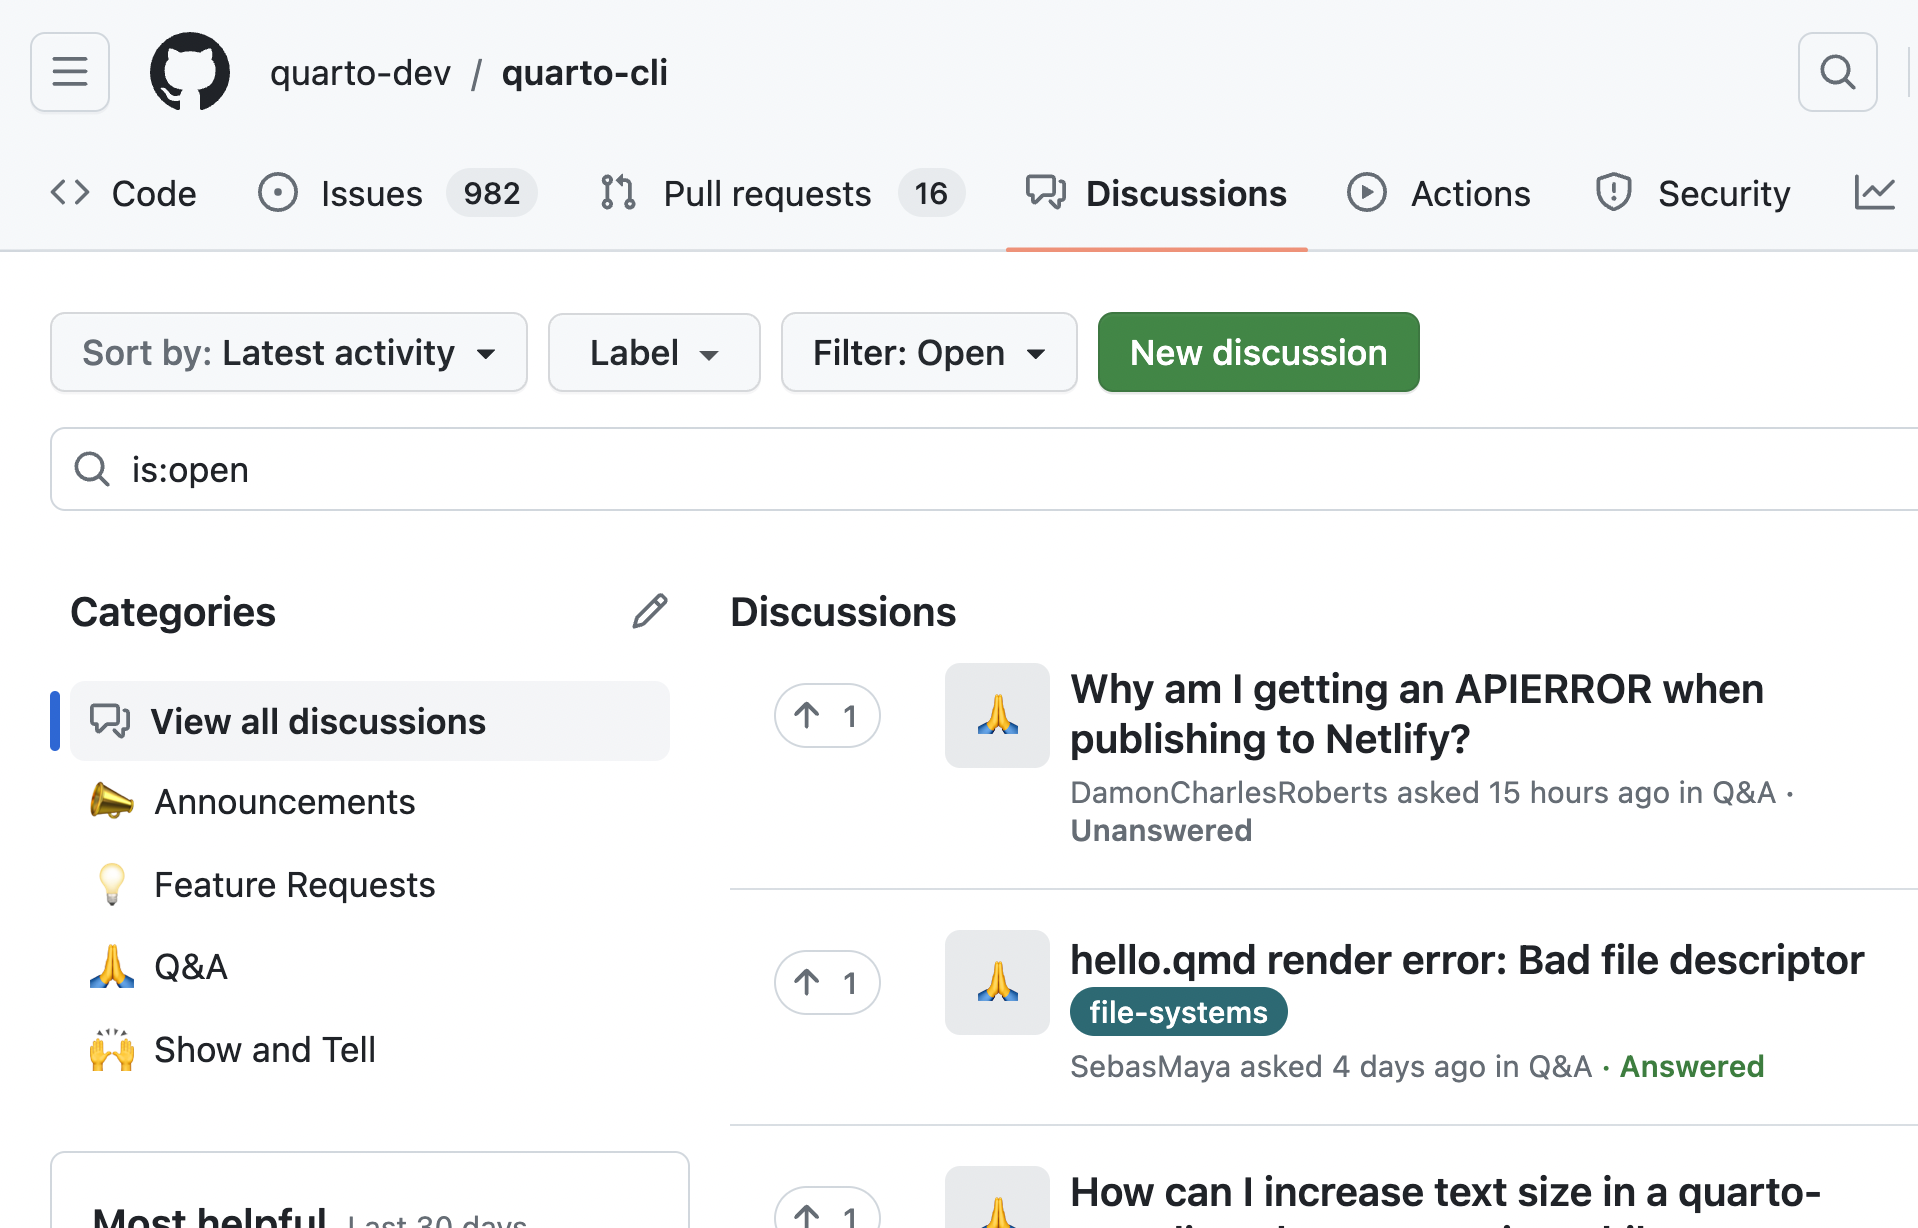This screenshot has width=1918, height=1228.
Task: Open the Filter: Open dropdown
Action: click(928, 353)
